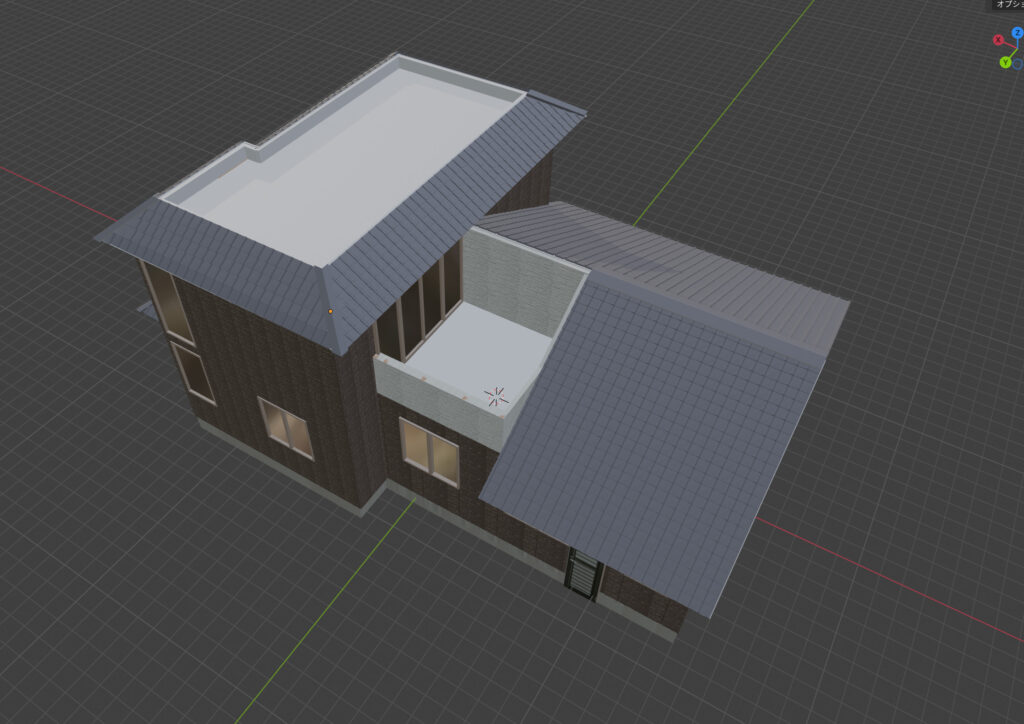This screenshot has width=1024, height=724.
Task: Click the hollow blue negative-Z gizmo circle
Action: pos(1017,64)
